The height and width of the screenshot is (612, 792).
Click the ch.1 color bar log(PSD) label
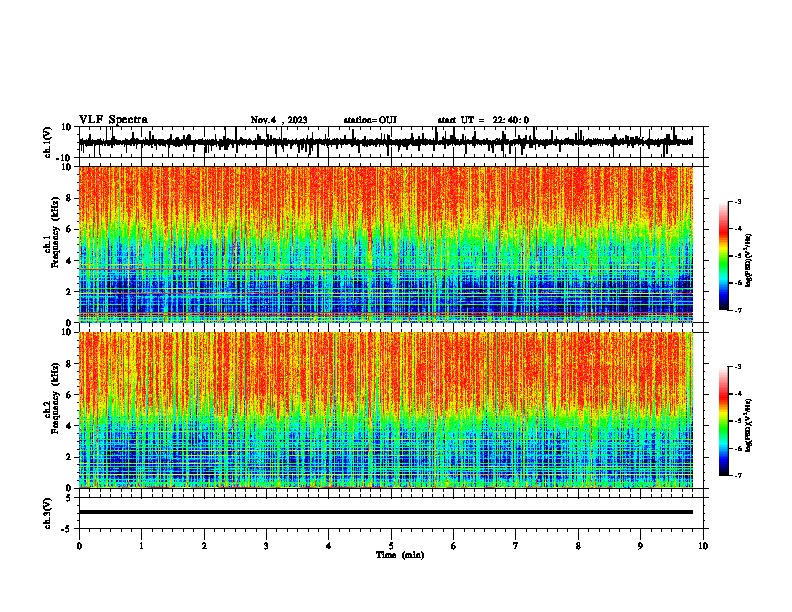point(749,260)
